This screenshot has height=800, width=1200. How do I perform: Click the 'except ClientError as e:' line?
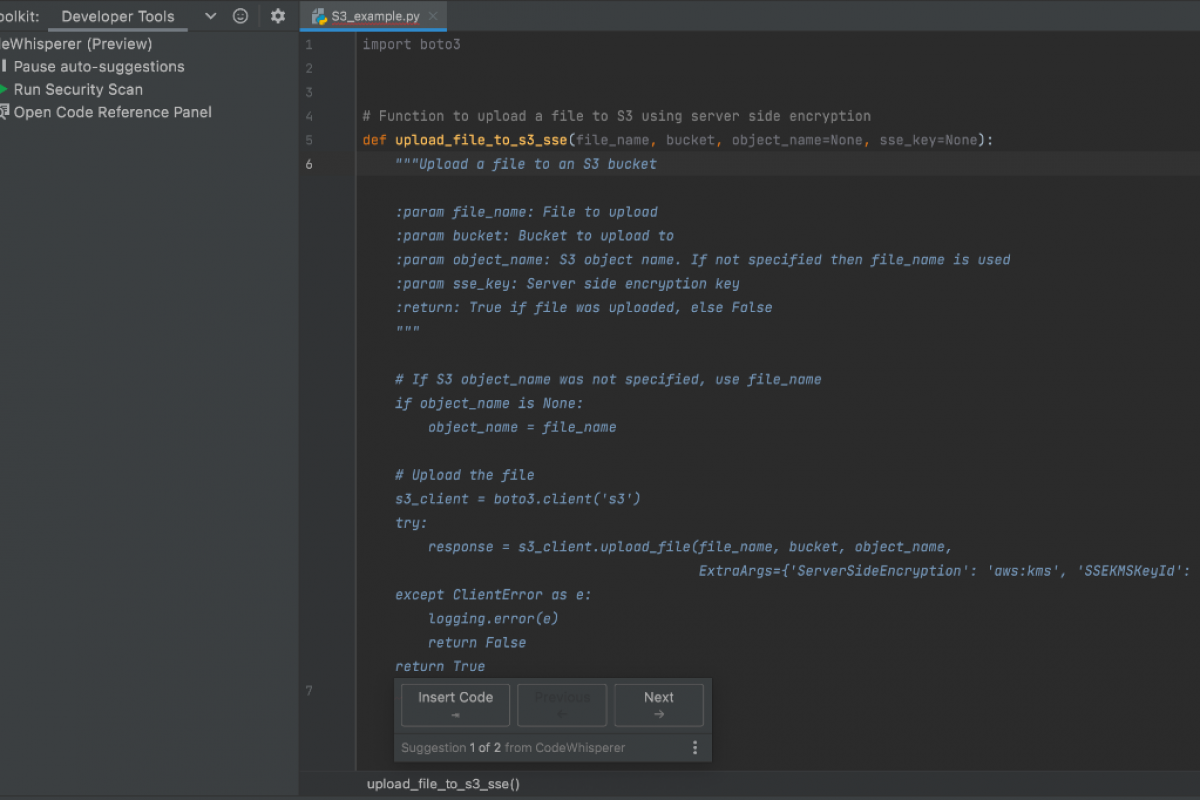coord(493,595)
